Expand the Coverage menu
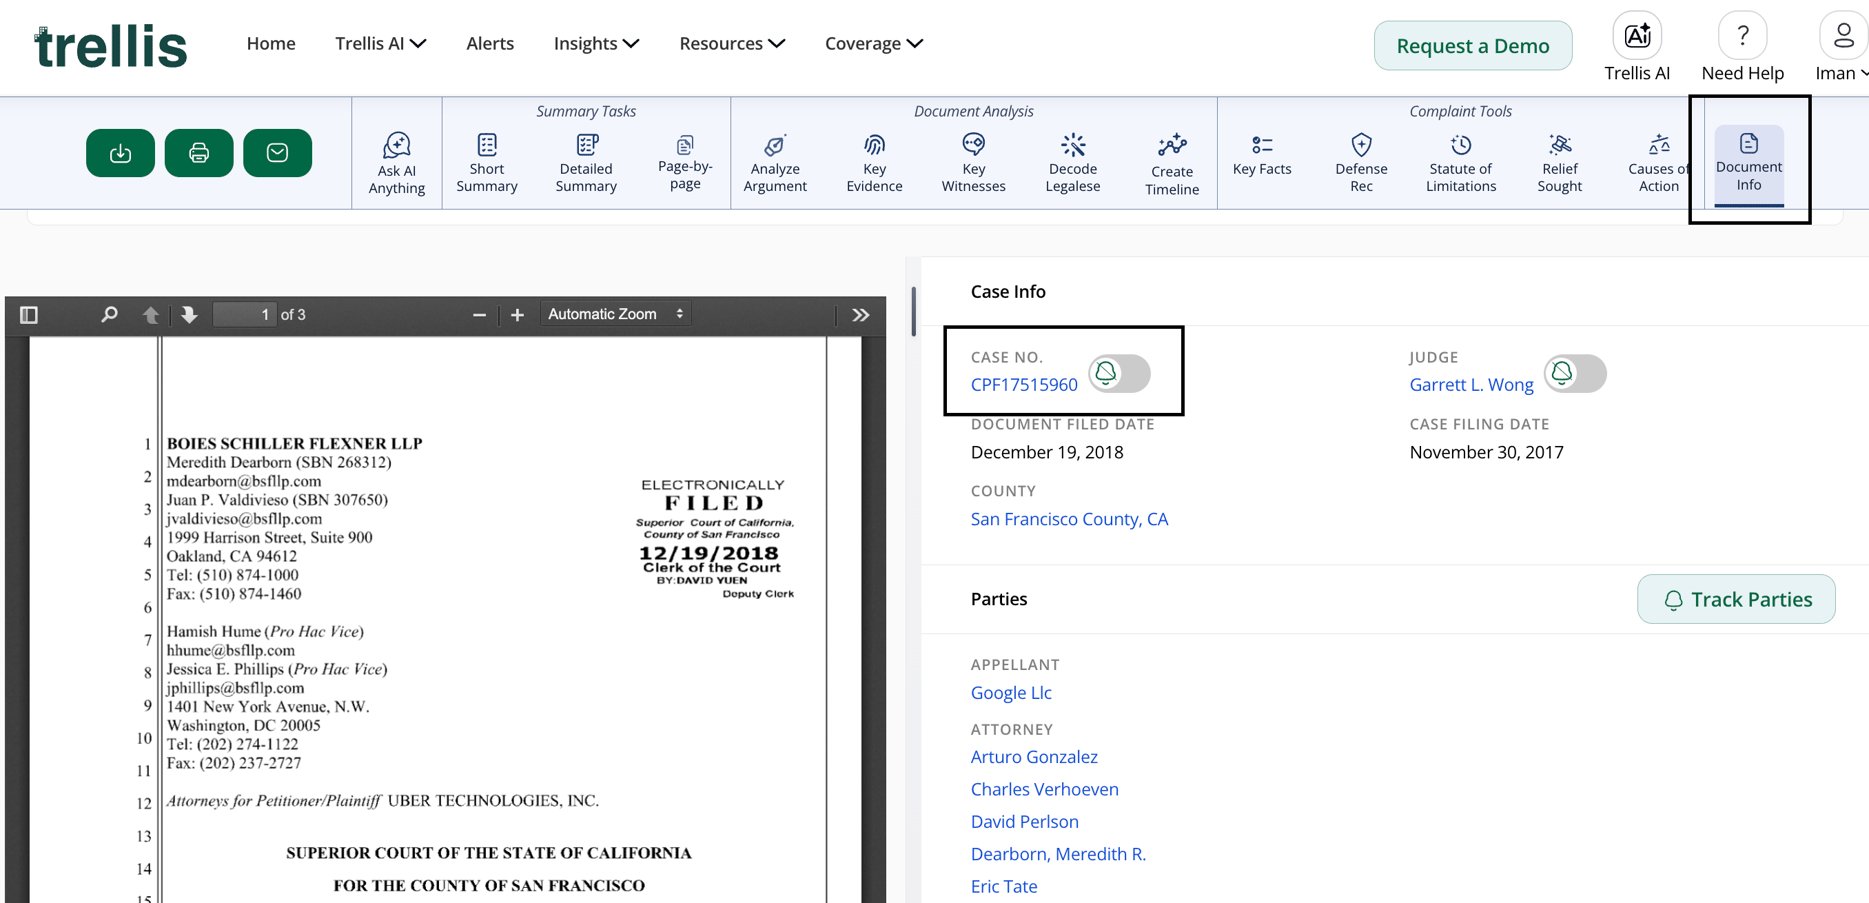This screenshot has height=903, width=1869. [x=873, y=43]
